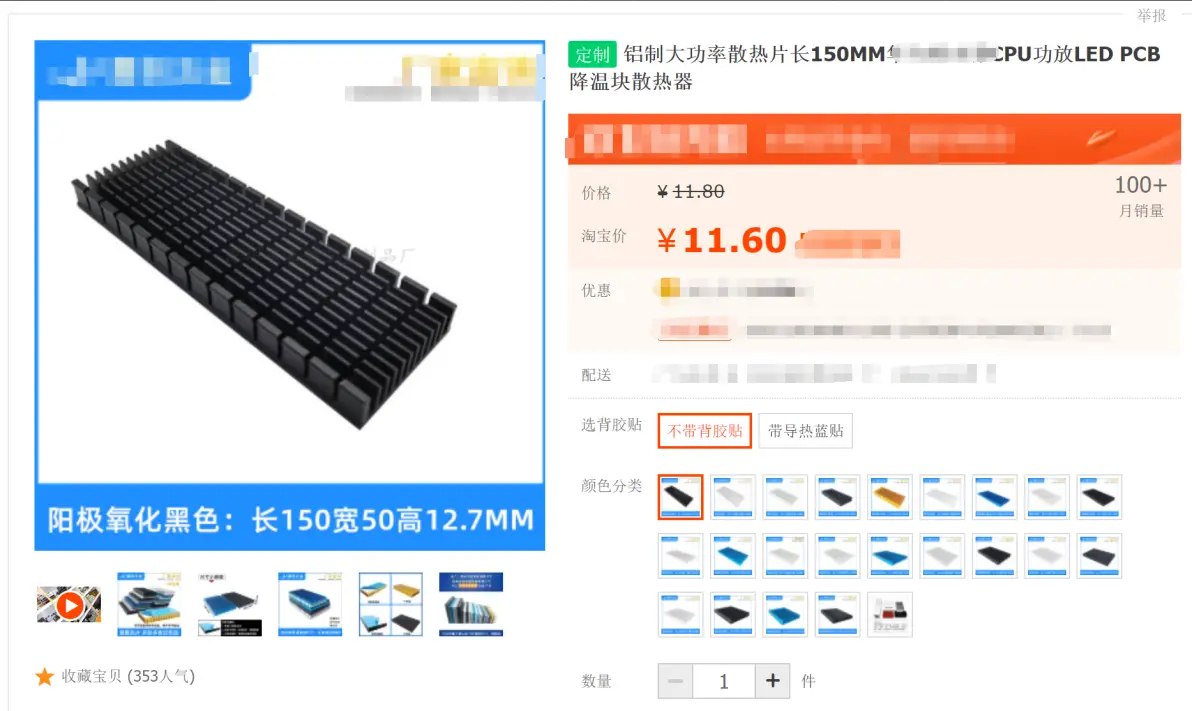Image resolution: width=1192 pixels, height=711 pixels.
Task: Click the quantity input field
Action: 724,681
